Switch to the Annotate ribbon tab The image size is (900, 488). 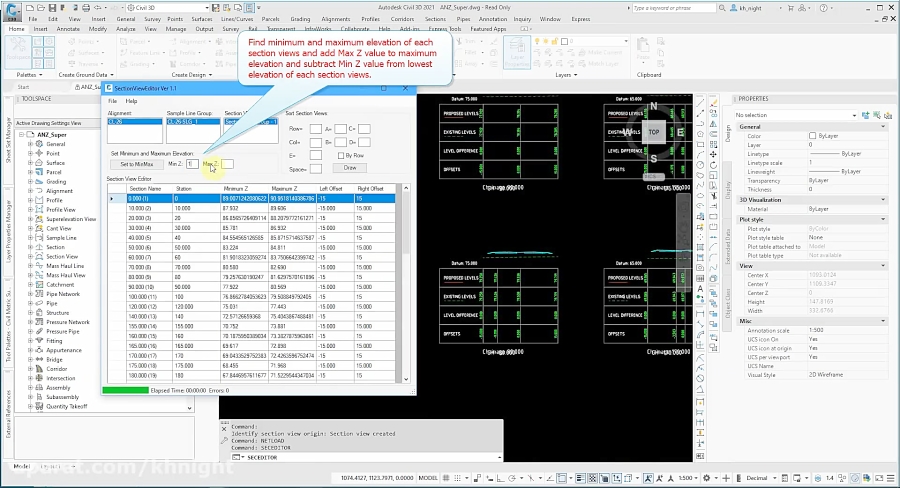pyautogui.click(x=68, y=29)
